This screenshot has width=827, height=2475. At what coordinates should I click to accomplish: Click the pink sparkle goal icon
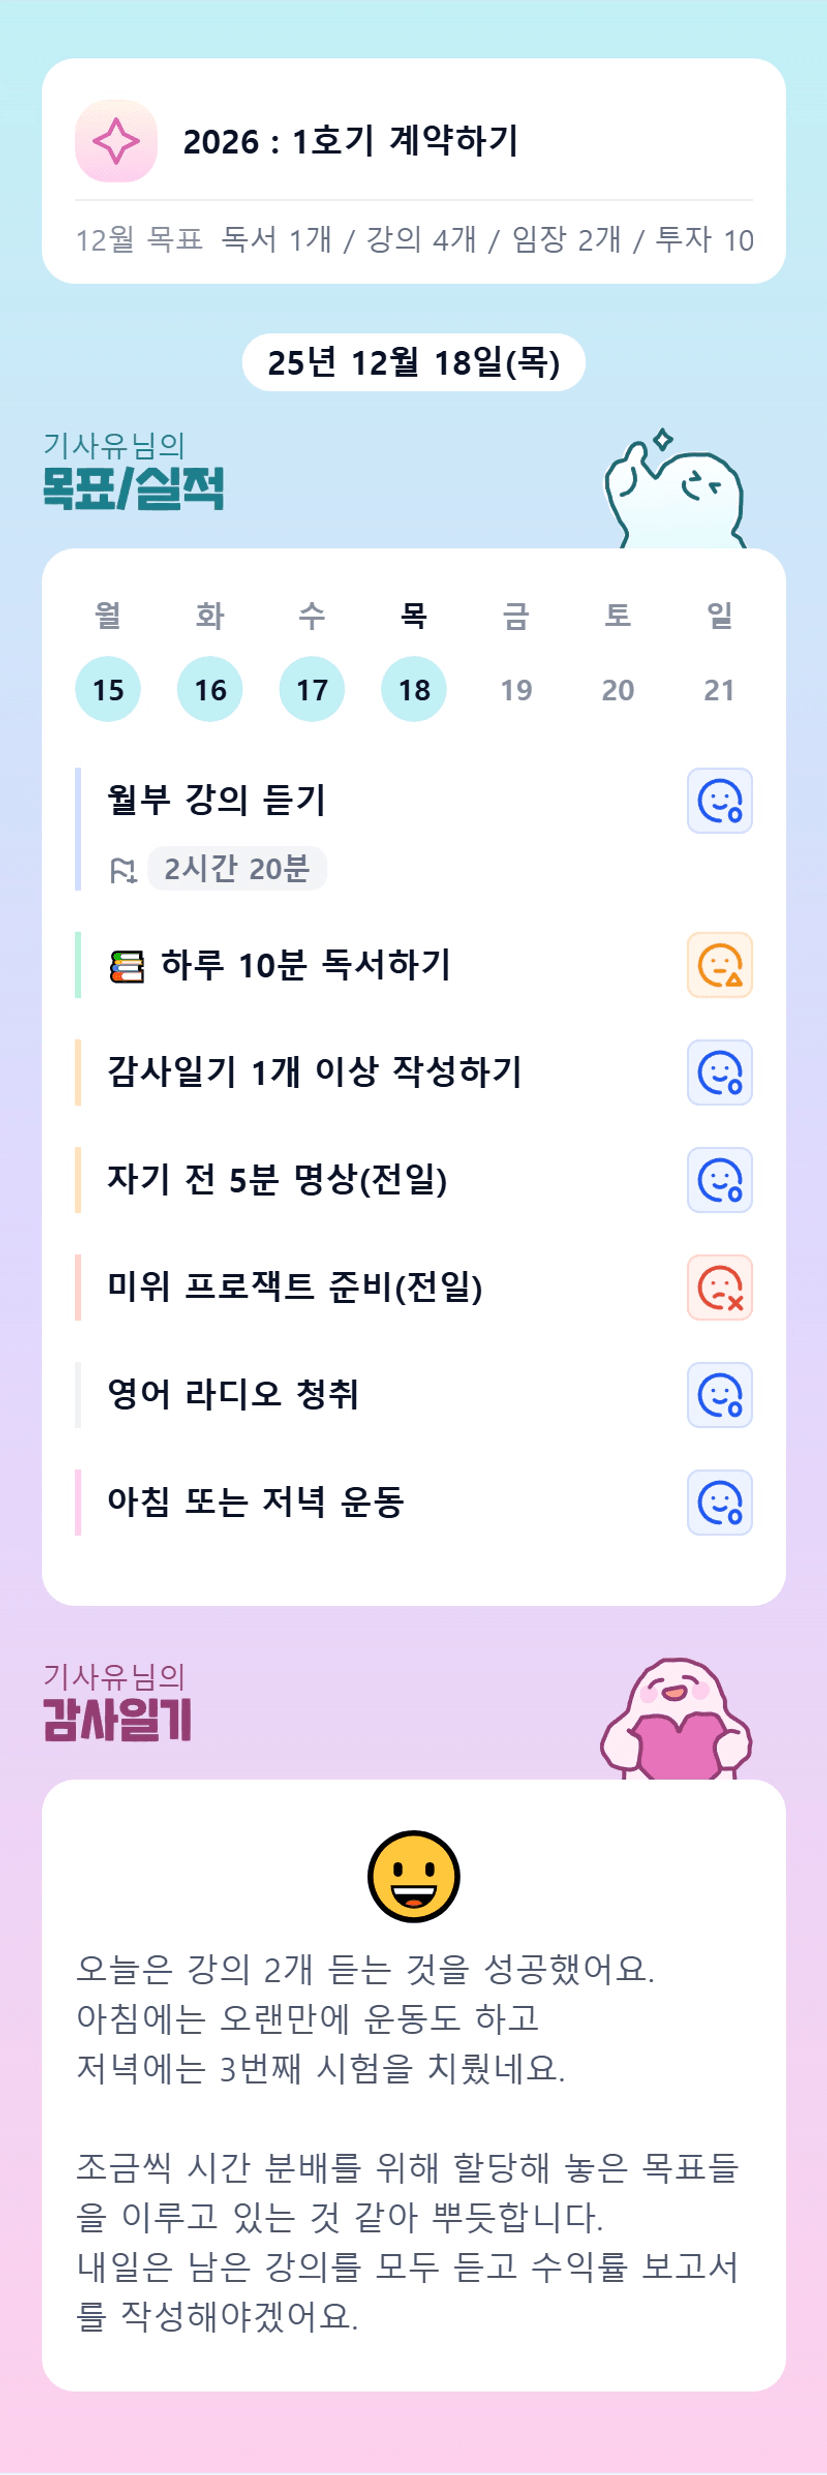coord(116,141)
